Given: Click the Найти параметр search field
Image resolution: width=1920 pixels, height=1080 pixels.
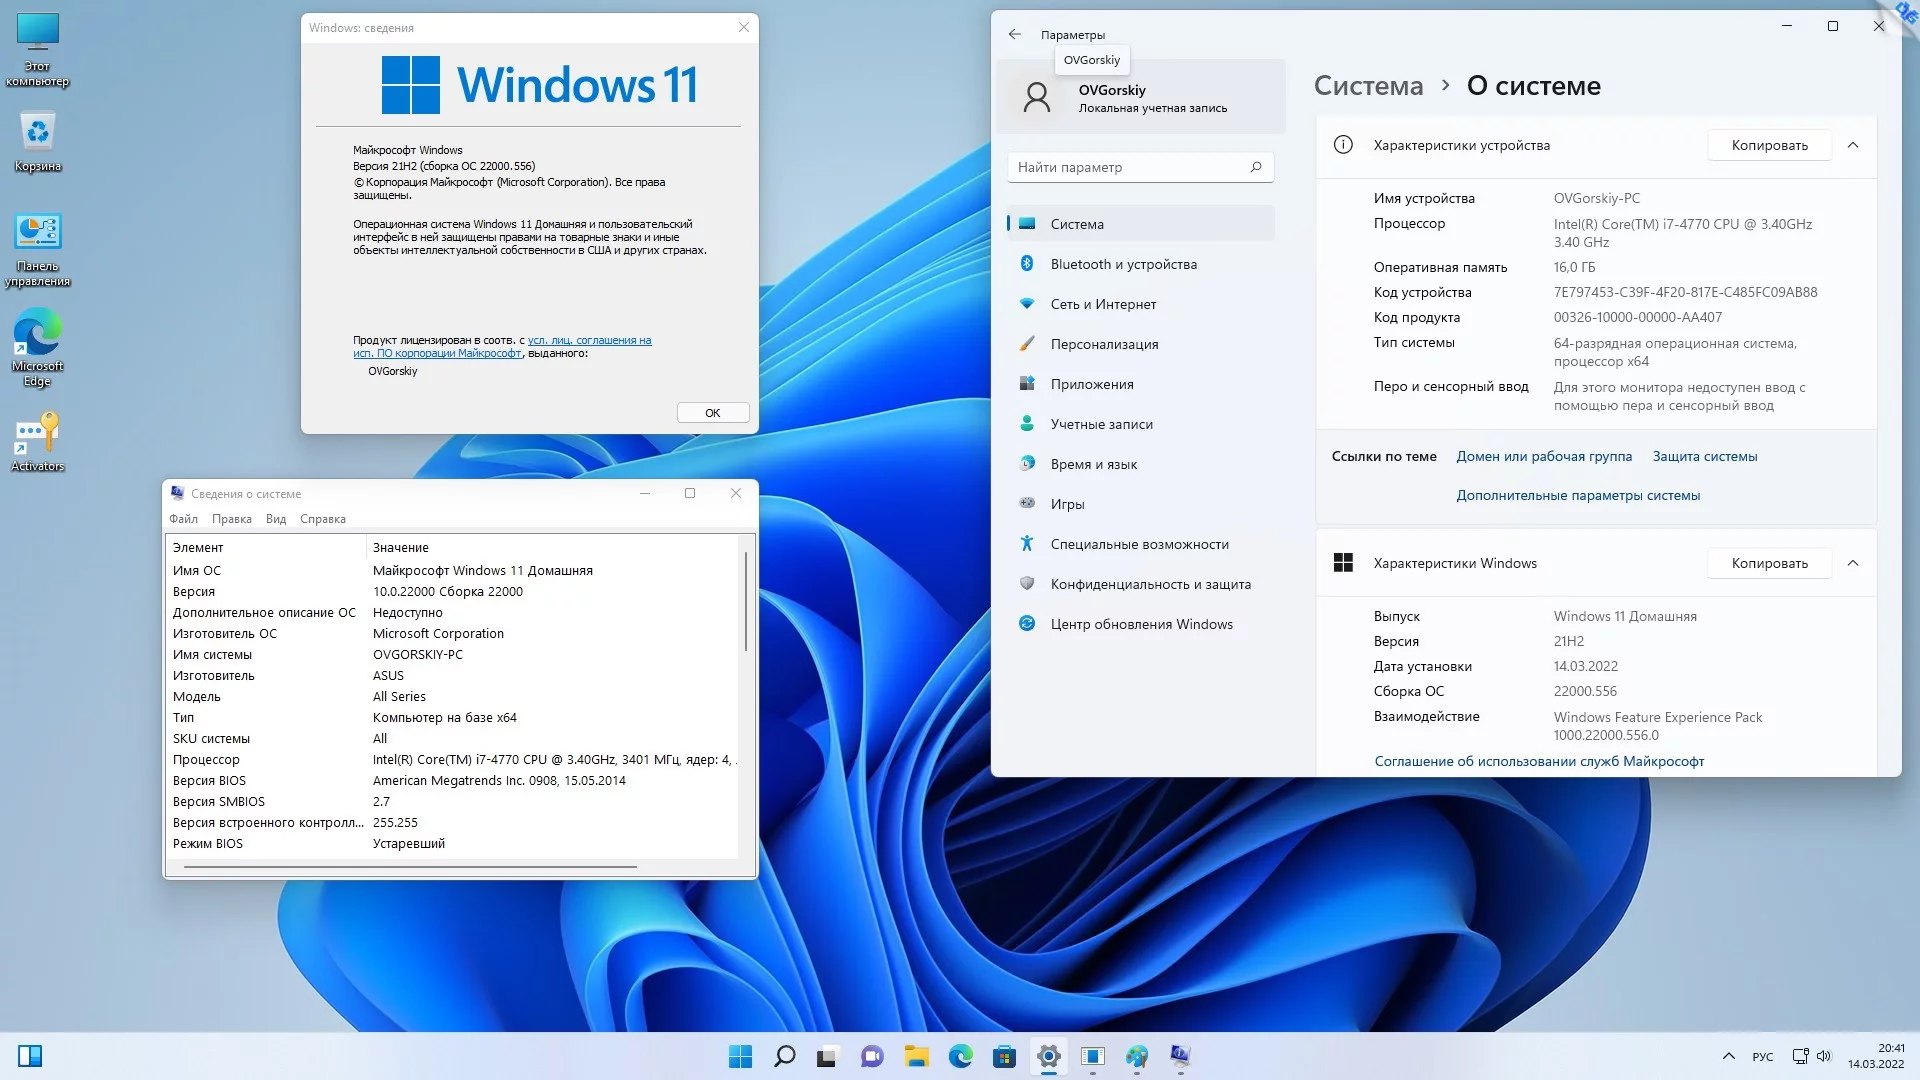Looking at the screenshot, I should [x=1130, y=167].
